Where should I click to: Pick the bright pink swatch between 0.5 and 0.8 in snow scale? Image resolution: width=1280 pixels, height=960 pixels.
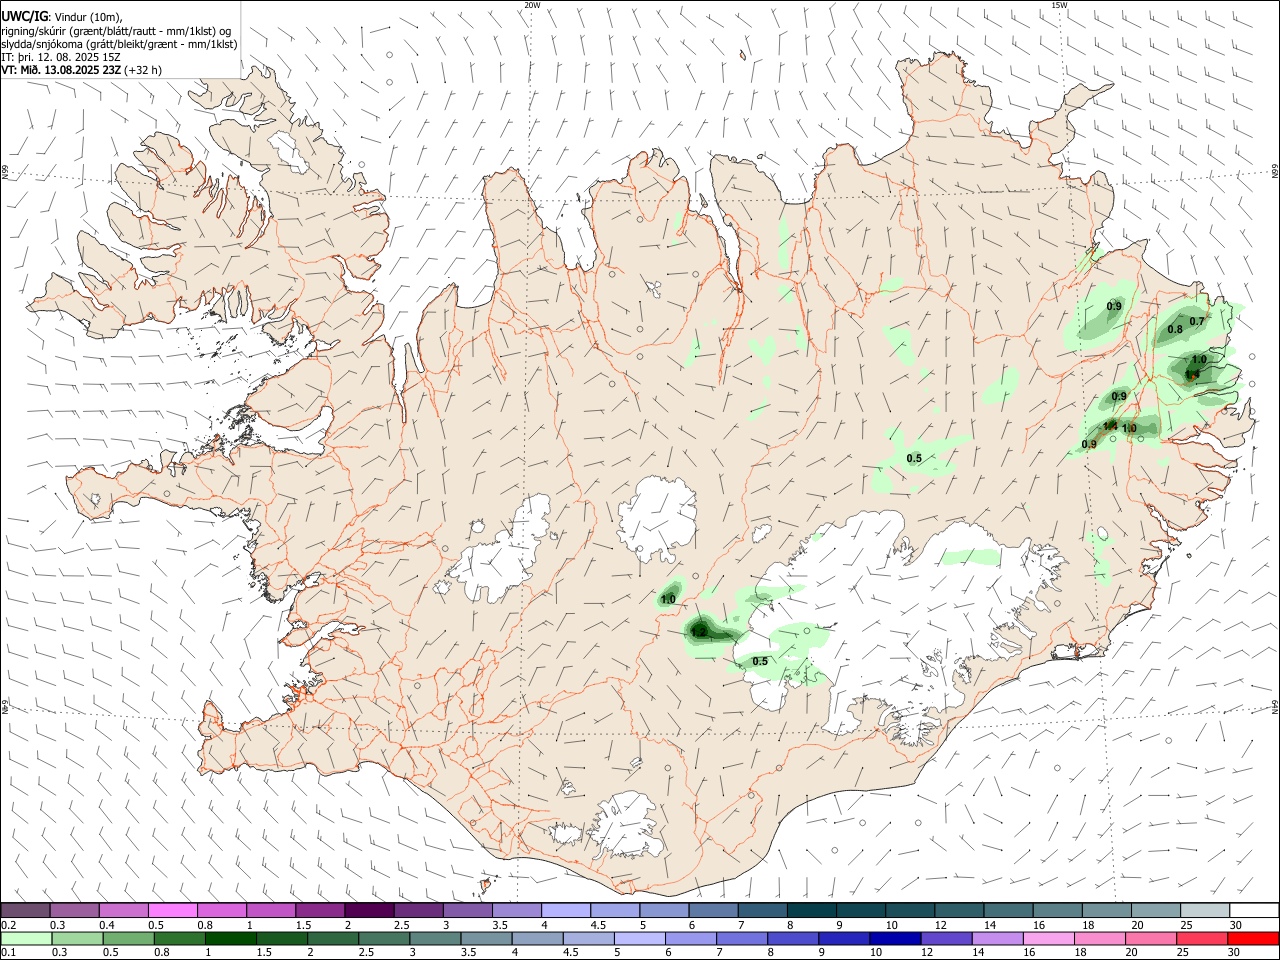point(172,910)
